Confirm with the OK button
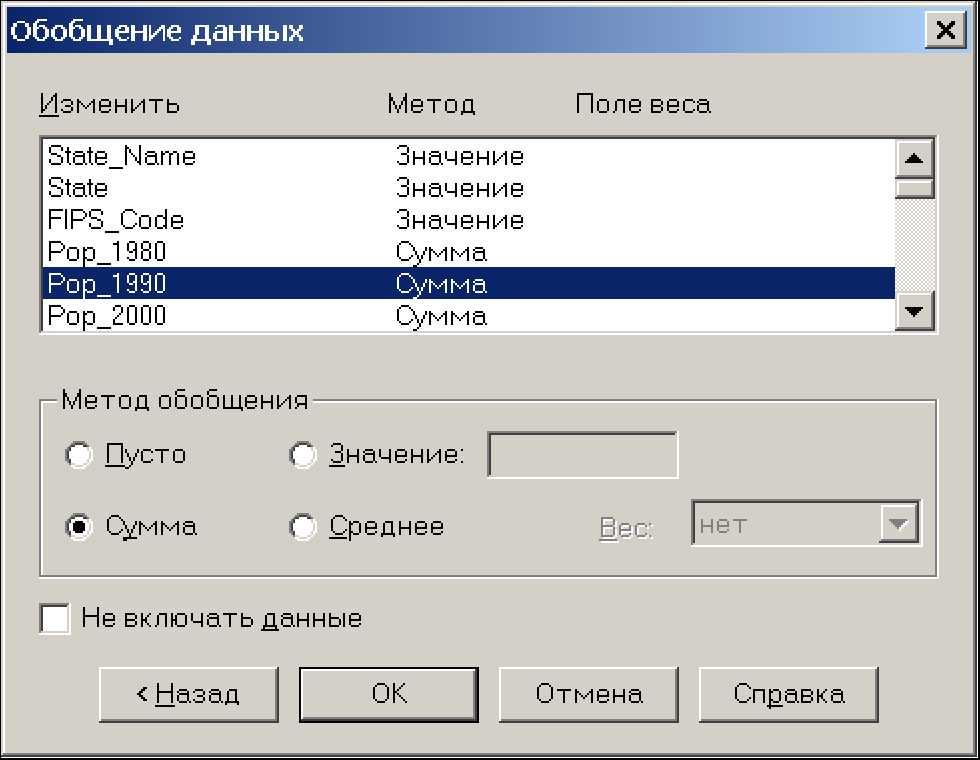 [x=389, y=694]
